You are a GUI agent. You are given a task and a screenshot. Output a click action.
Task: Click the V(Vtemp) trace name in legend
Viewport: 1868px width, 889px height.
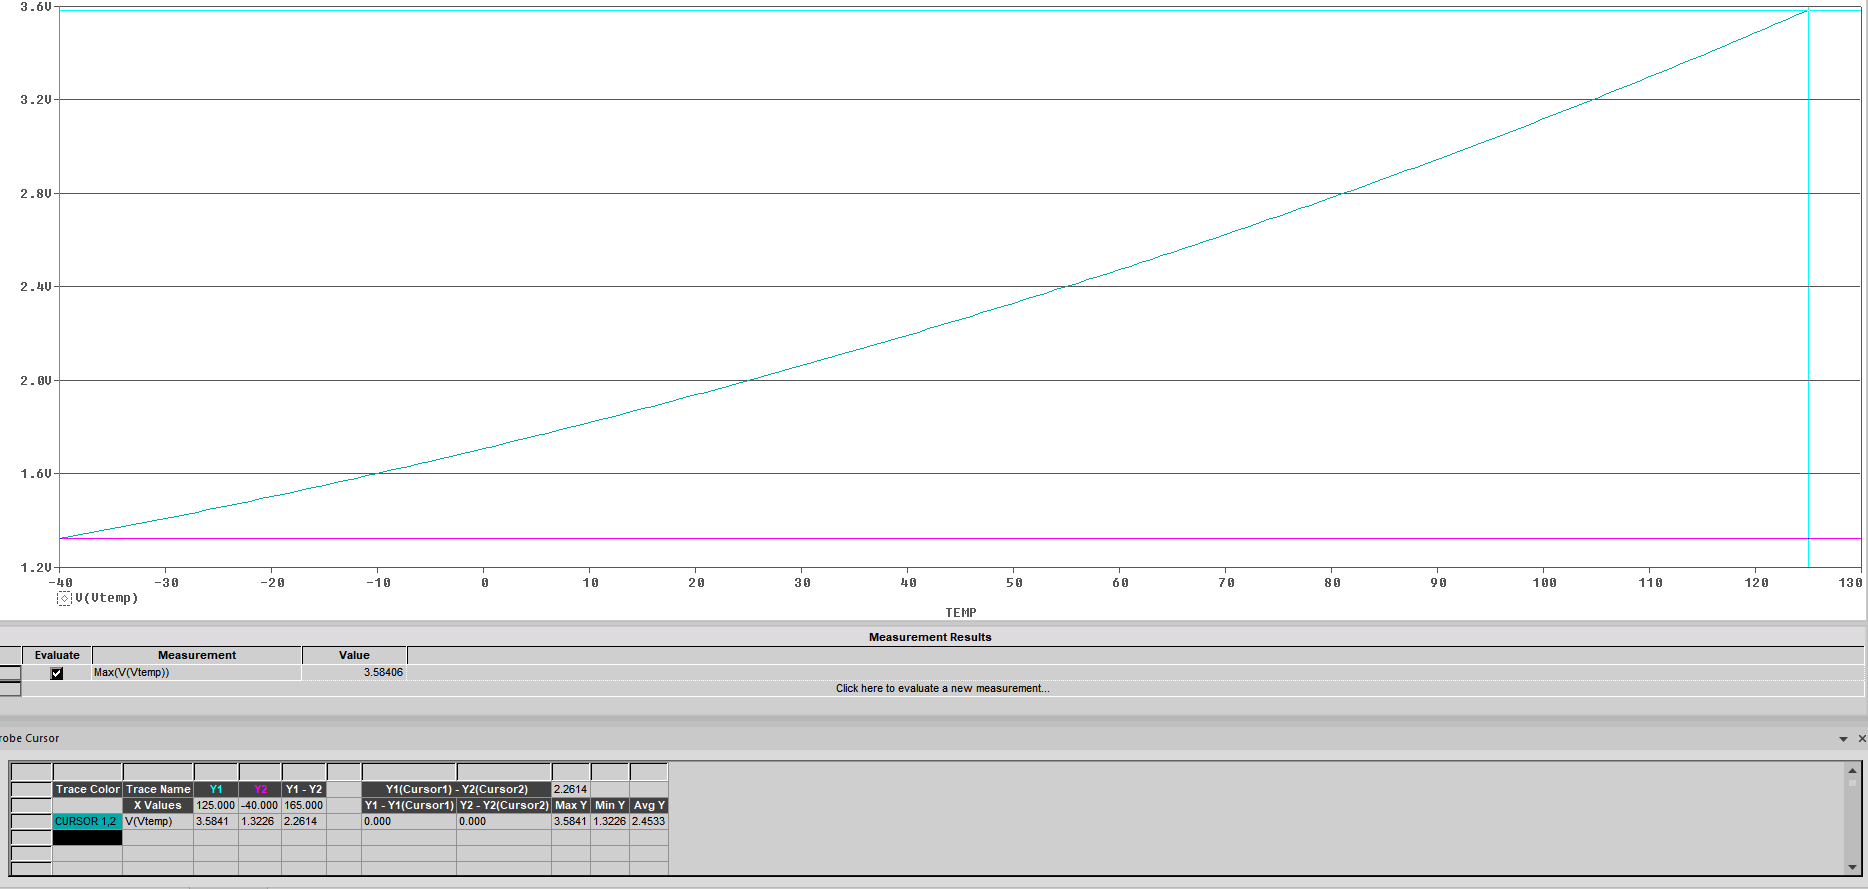click(x=106, y=598)
